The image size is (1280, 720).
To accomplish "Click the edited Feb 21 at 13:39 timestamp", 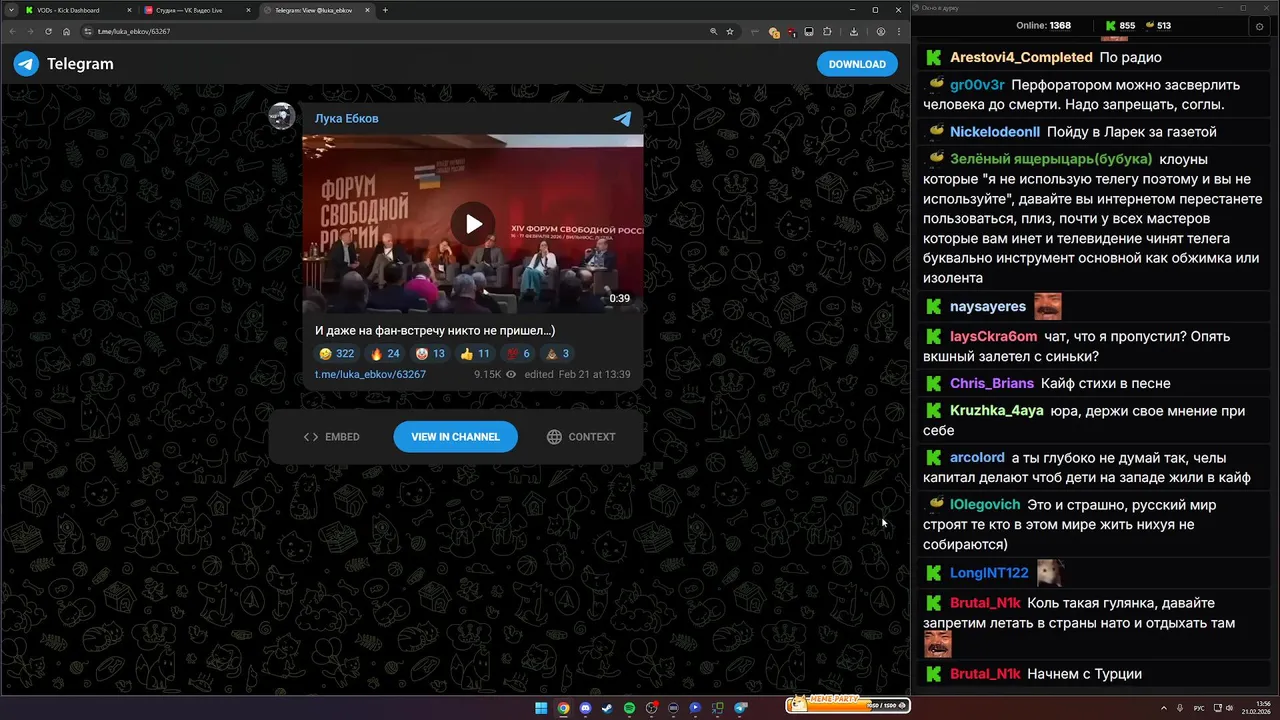I will click(577, 374).
